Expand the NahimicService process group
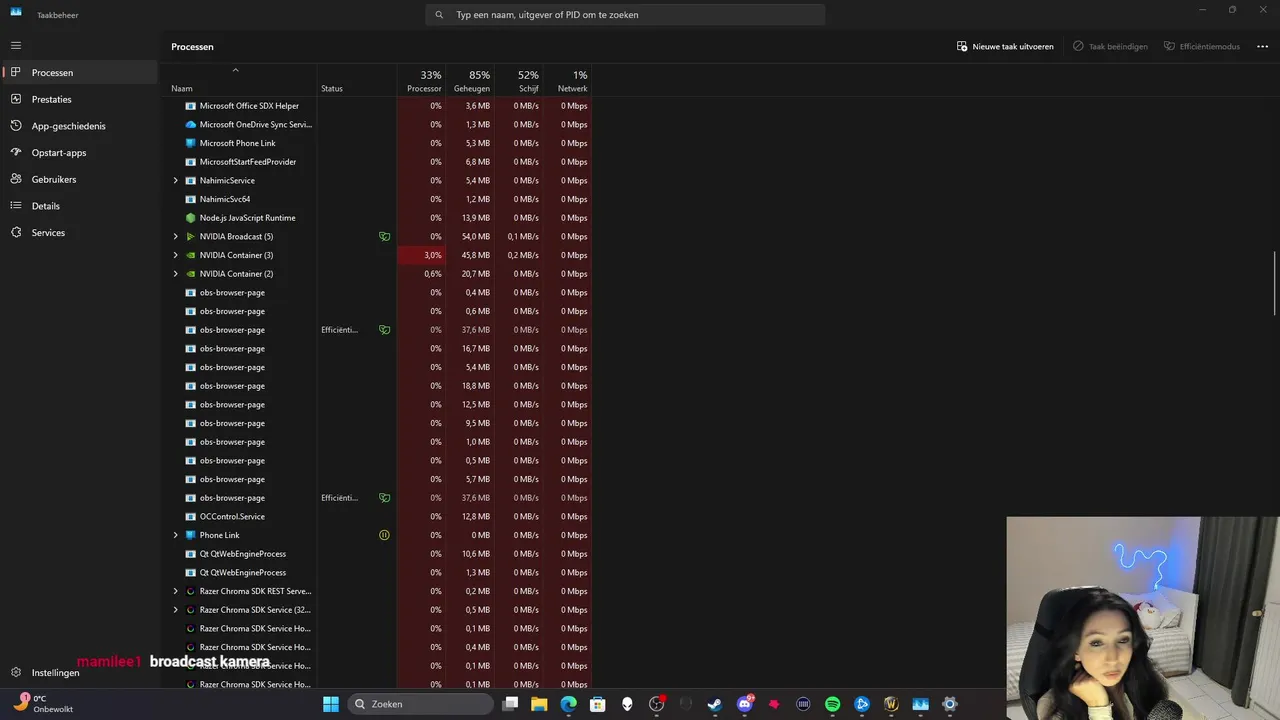The width and height of the screenshot is (1280, 720). (176, 181)
